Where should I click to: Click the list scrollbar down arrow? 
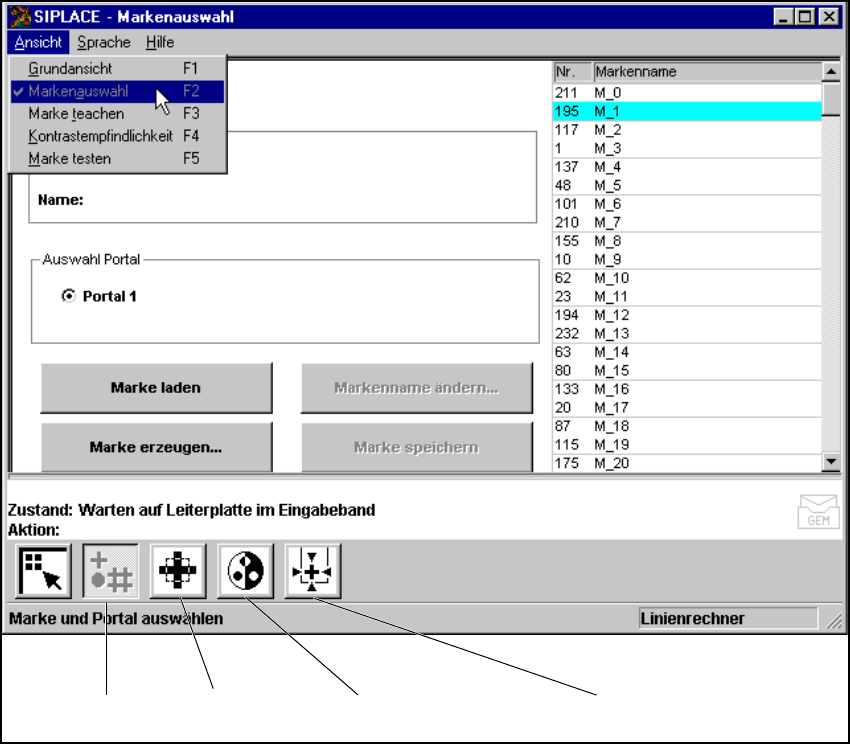tap(831, 462)
